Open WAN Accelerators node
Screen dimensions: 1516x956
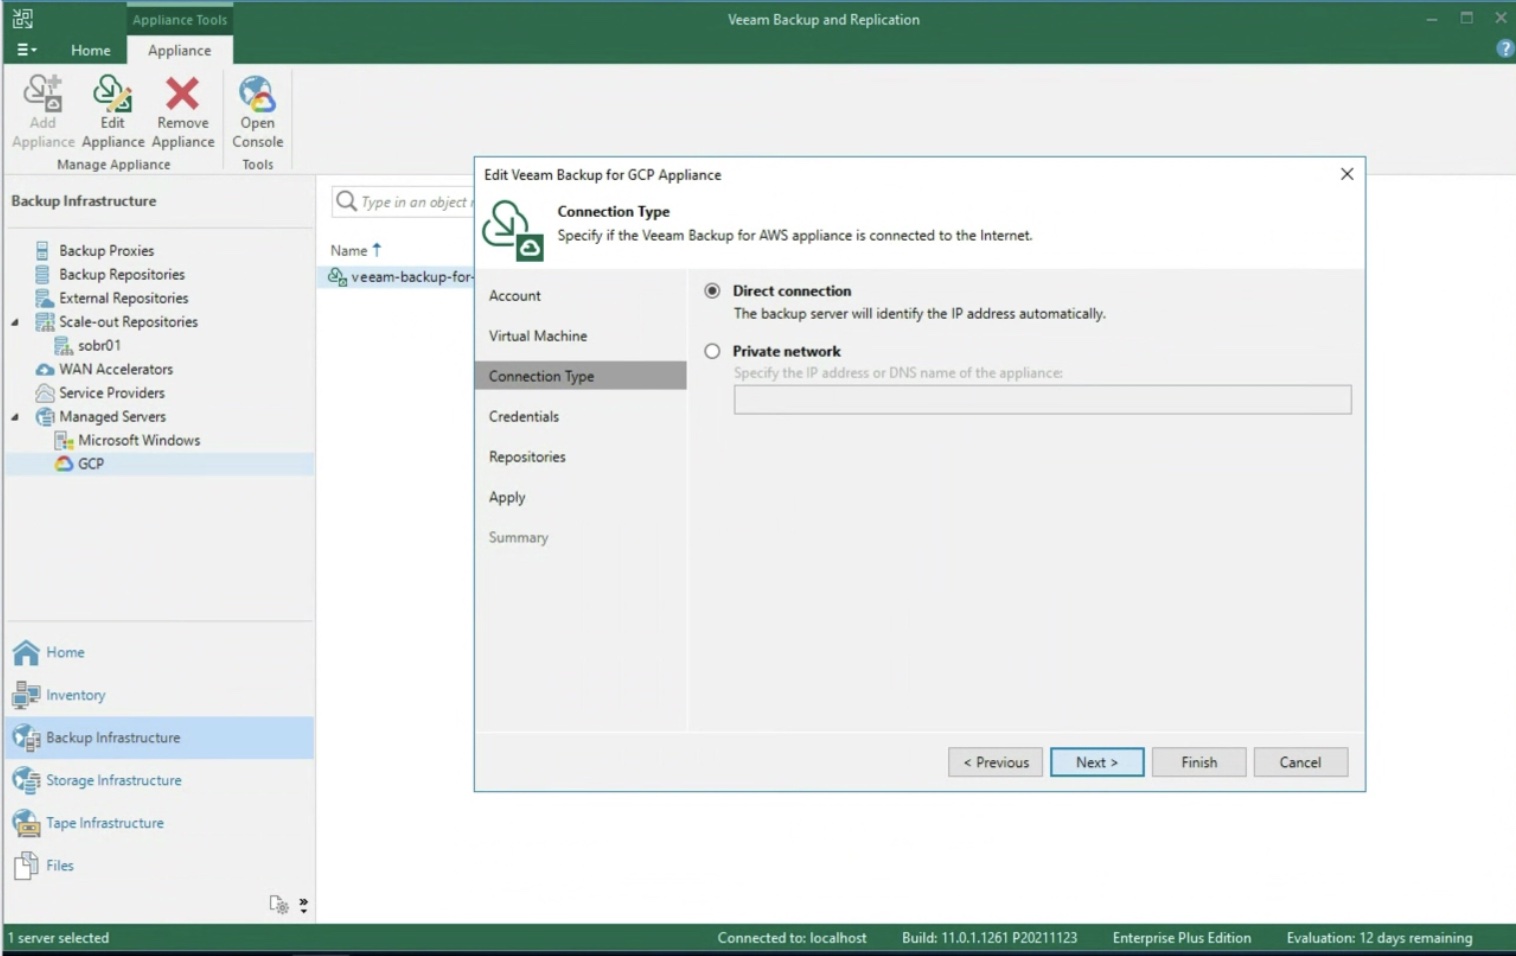pyautogui.click(x=115, y=369)
